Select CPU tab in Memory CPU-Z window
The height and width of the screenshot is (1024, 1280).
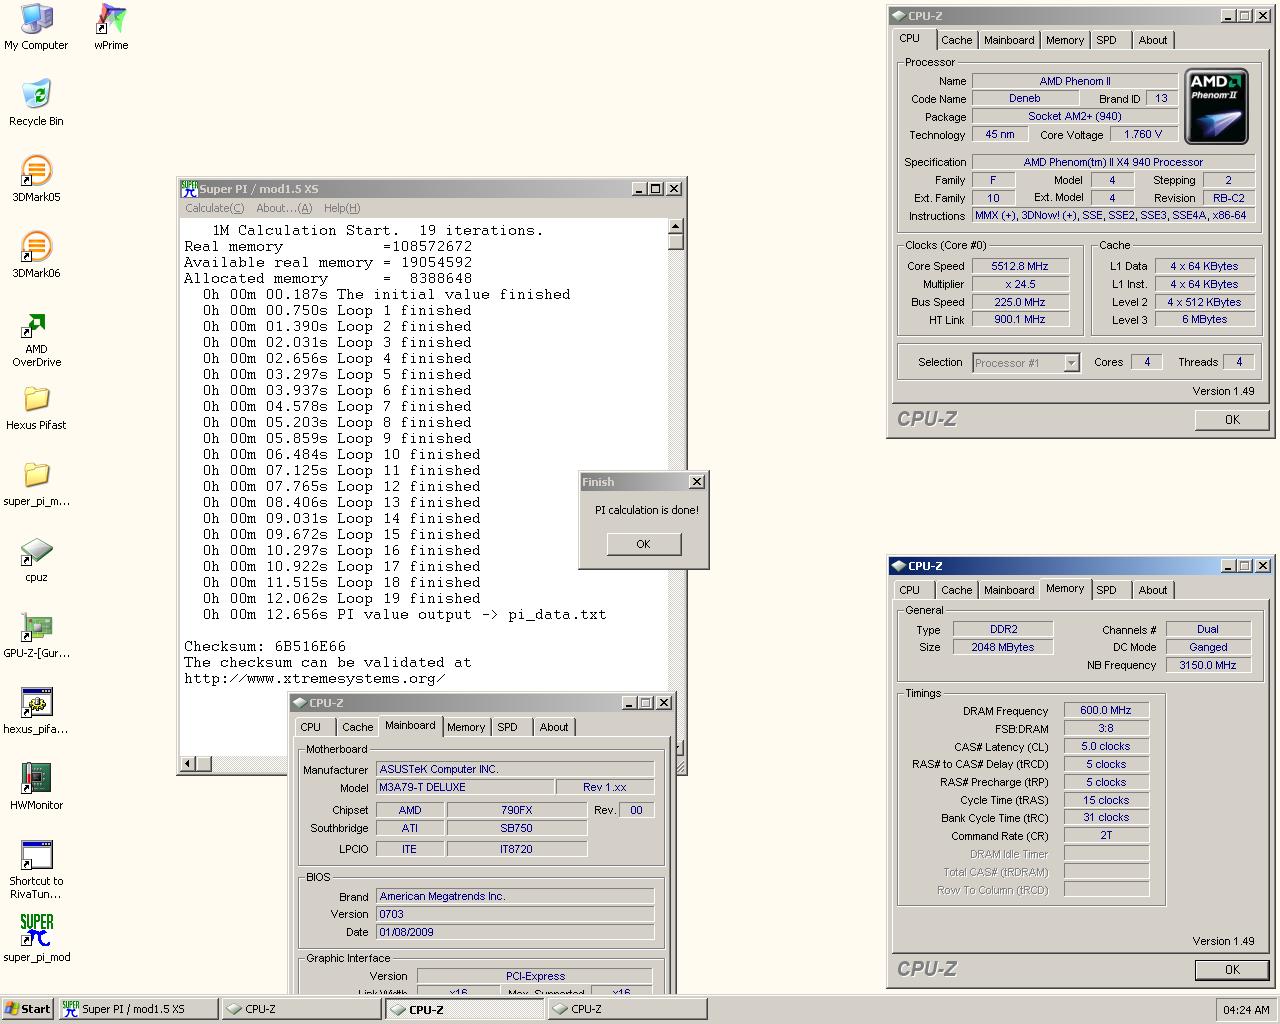click(909, 590)
